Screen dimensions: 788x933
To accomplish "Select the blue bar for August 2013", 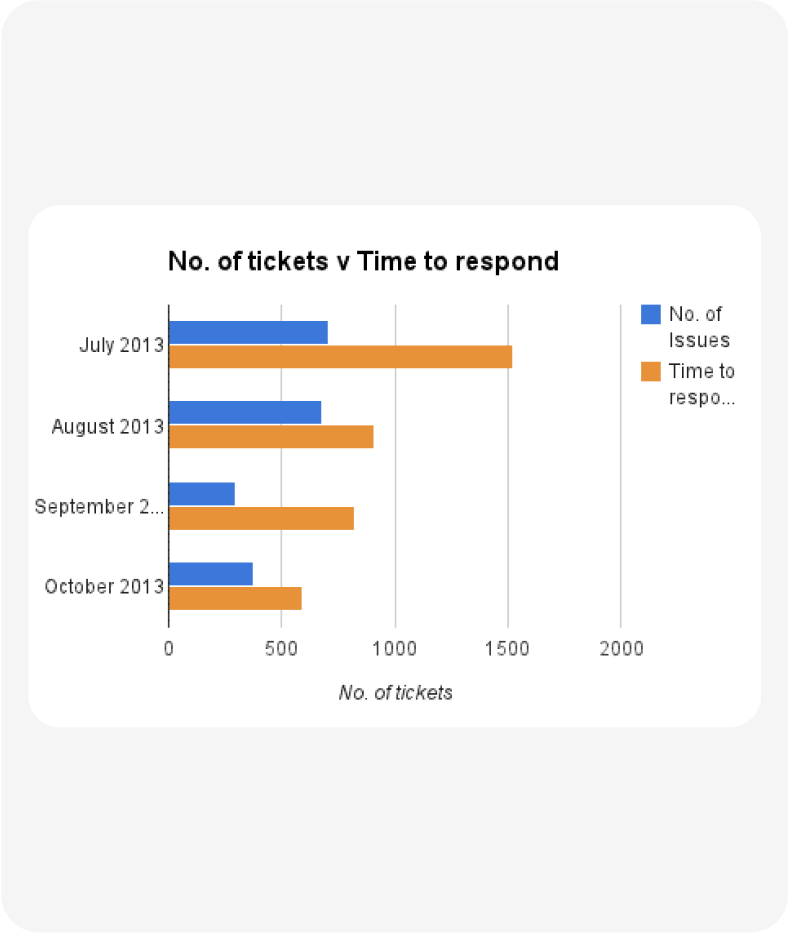I will tap(245, 412).
